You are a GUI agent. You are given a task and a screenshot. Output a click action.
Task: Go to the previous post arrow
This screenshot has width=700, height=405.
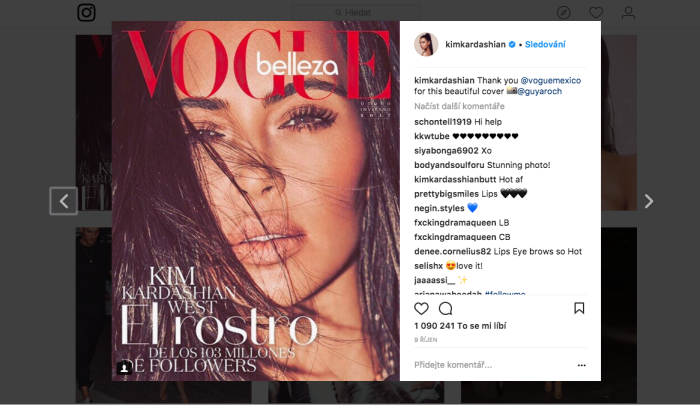pos(63,201)
